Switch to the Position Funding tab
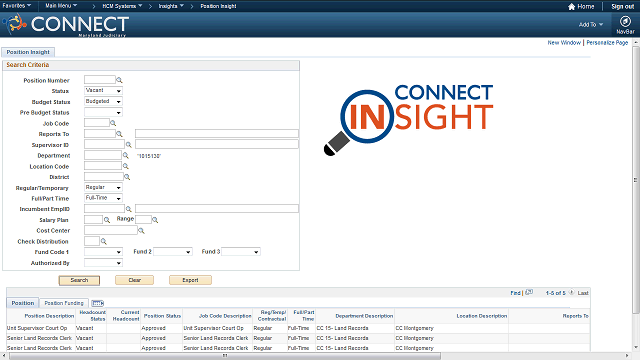 [x=64, y=303]
